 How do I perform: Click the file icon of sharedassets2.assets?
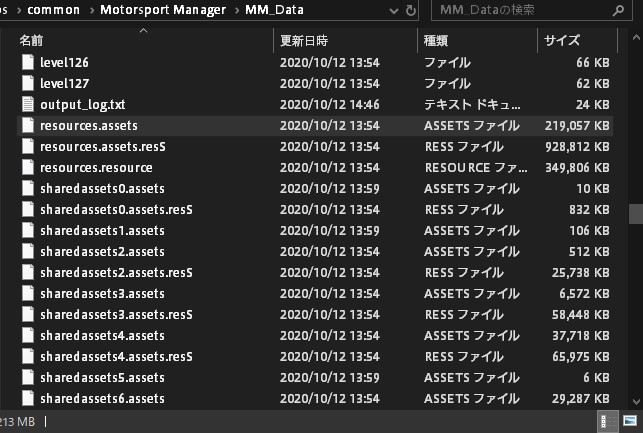28,251
